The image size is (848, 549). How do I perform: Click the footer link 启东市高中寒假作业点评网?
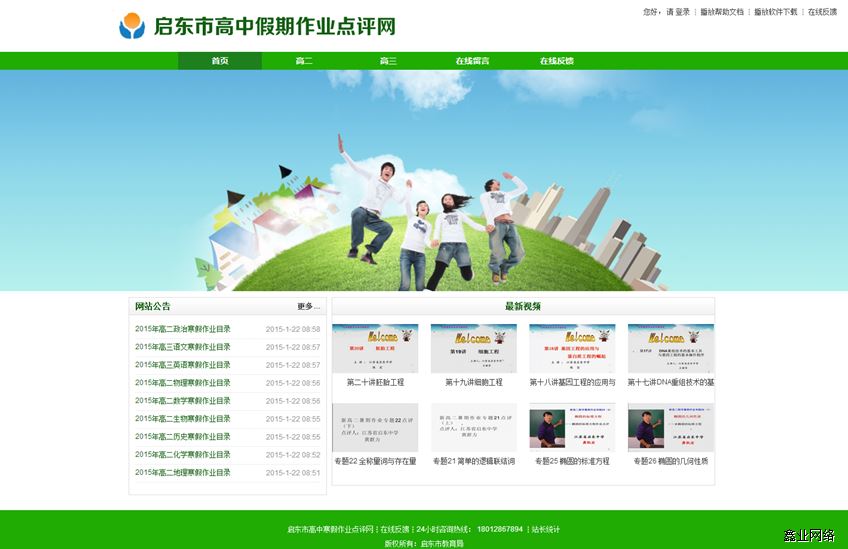[x=330, y=529]
